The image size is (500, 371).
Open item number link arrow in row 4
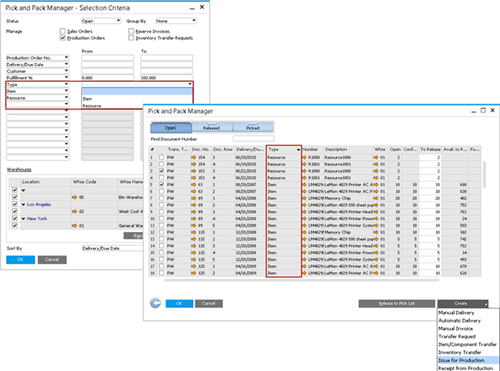click(x=304, y=178)
